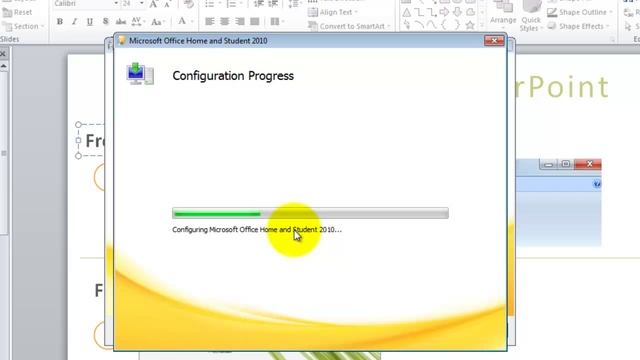Increase font size with larger A
The image size is (640, 360).
point(153,4)
